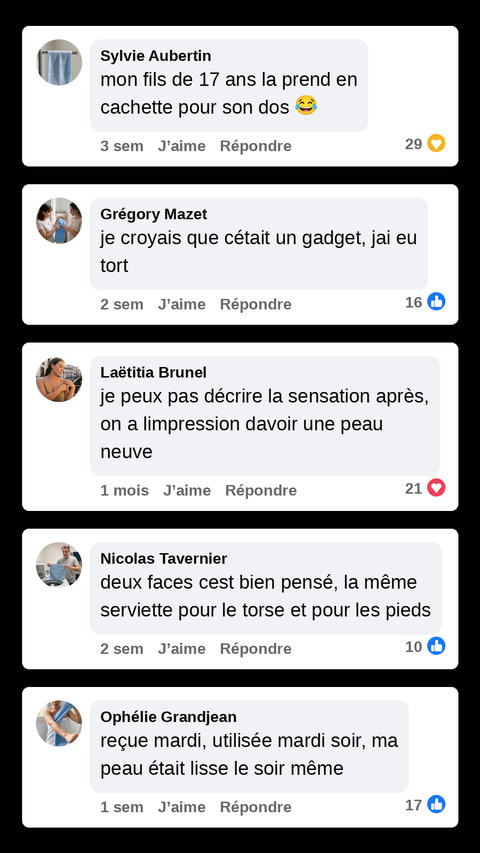This screenshot has width=480, height=853.
Task: Click the care reaction icon on Sylvie's comment
Action: pyautogui.click(x=436, y=144)
